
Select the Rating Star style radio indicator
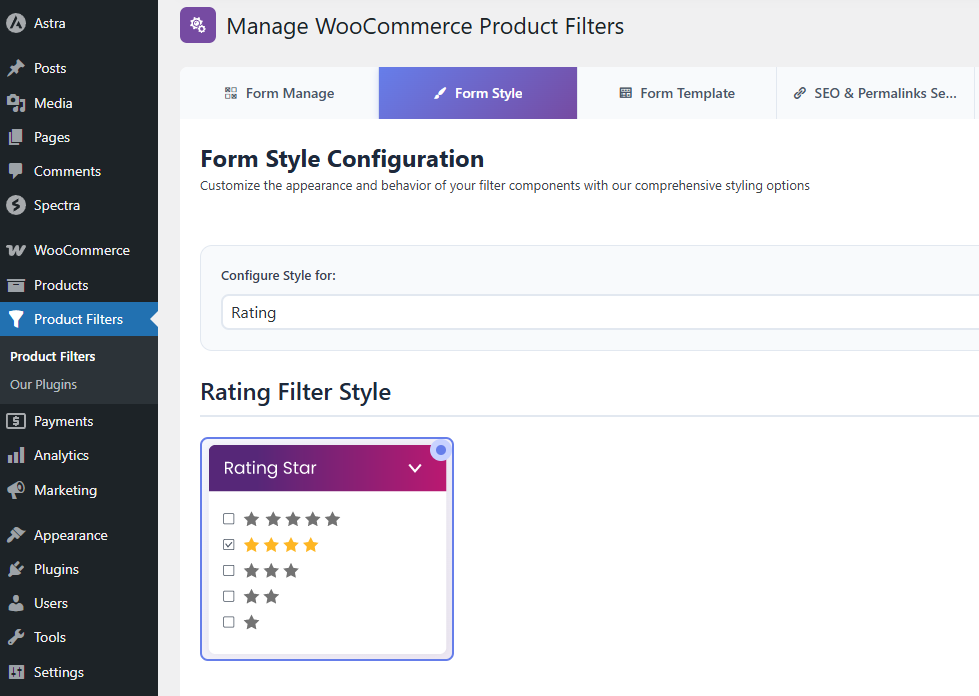[x=441, y=450]
